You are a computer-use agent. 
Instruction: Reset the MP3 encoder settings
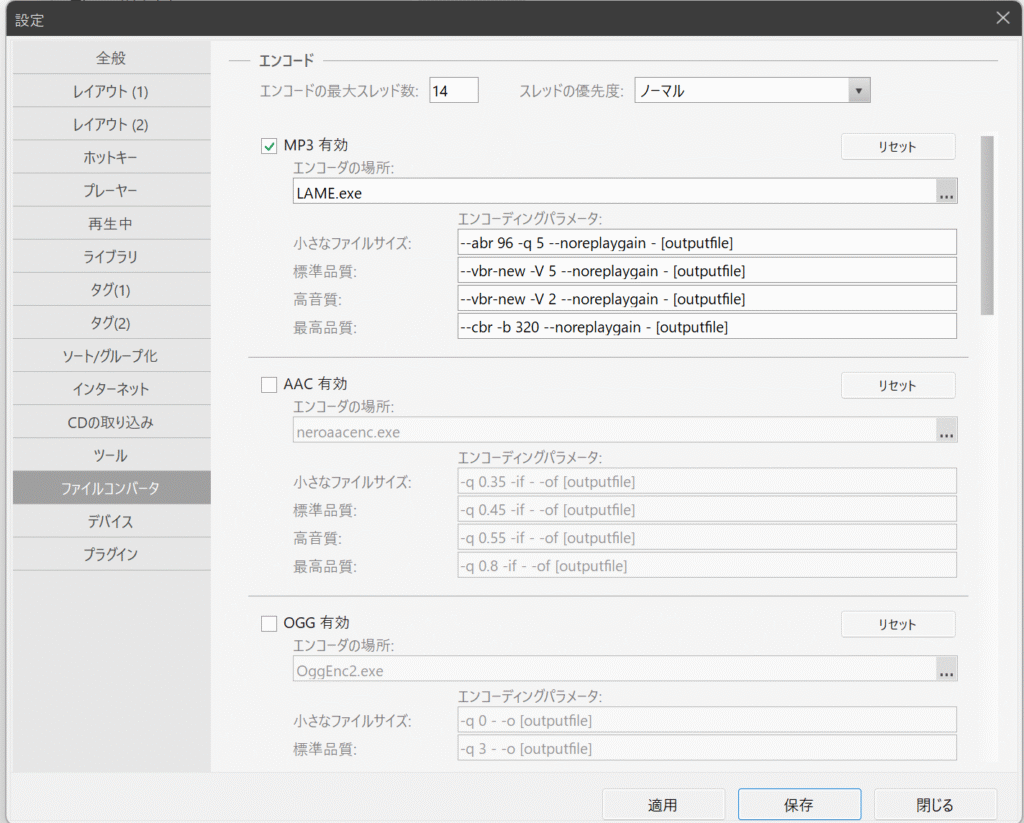[x=897, y=147]
